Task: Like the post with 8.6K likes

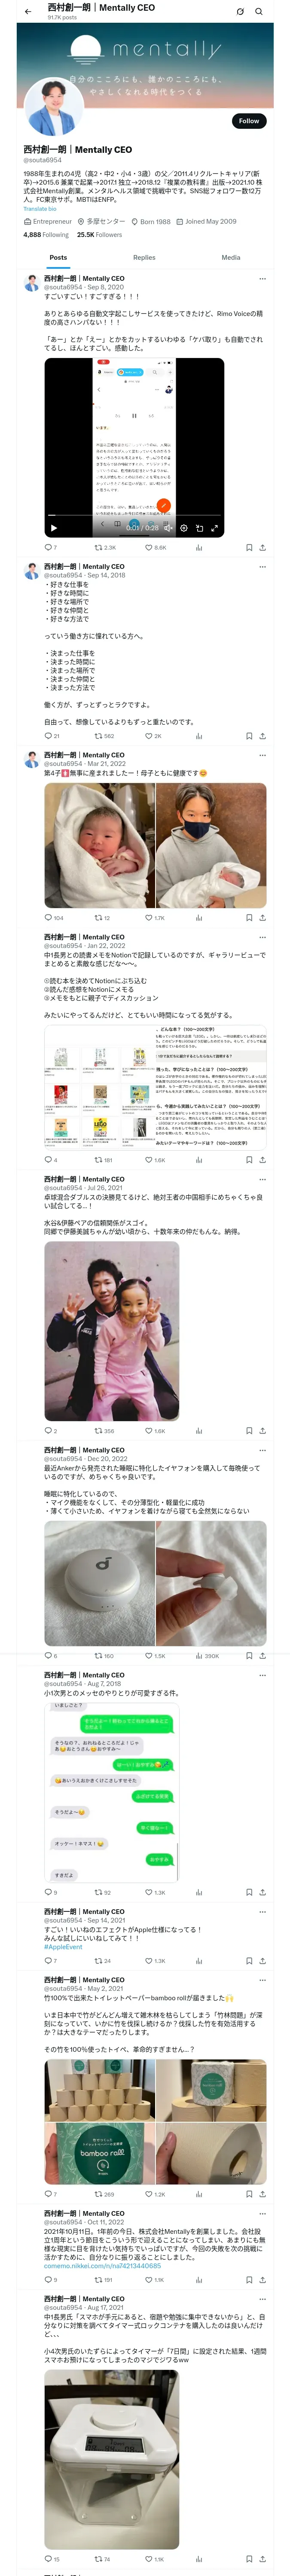Action: point(156,547)
